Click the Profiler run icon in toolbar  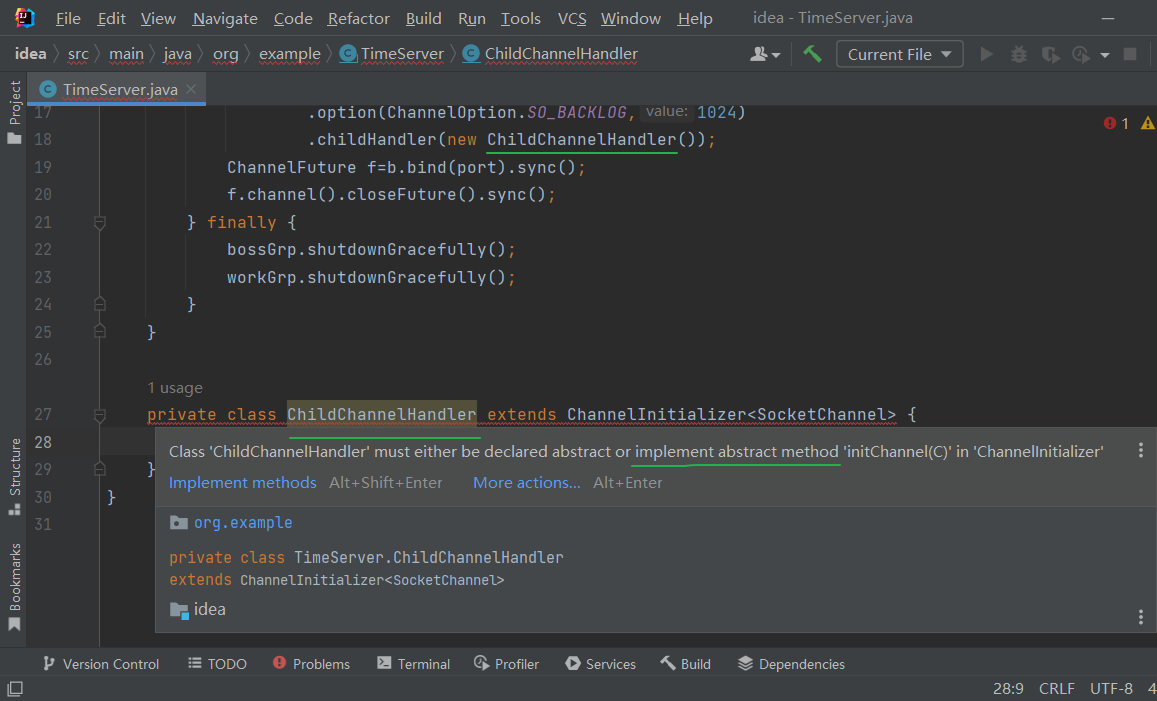1081,55
